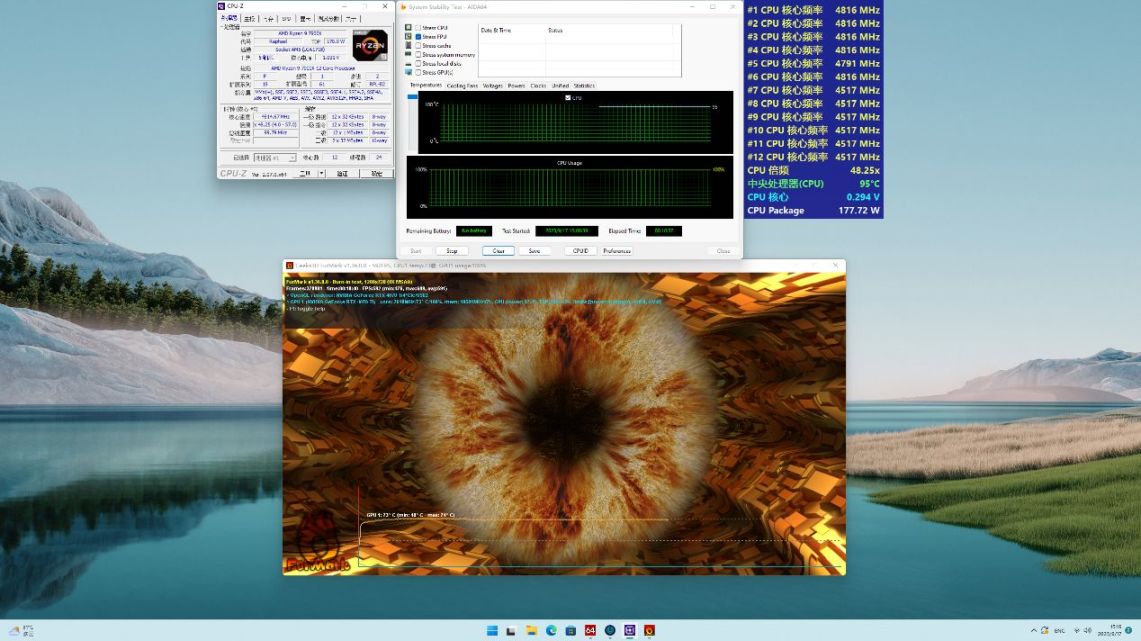Click the Stress cache row icon in AIDA64
The image size is (1141, 641).
(x=408, y=45)
